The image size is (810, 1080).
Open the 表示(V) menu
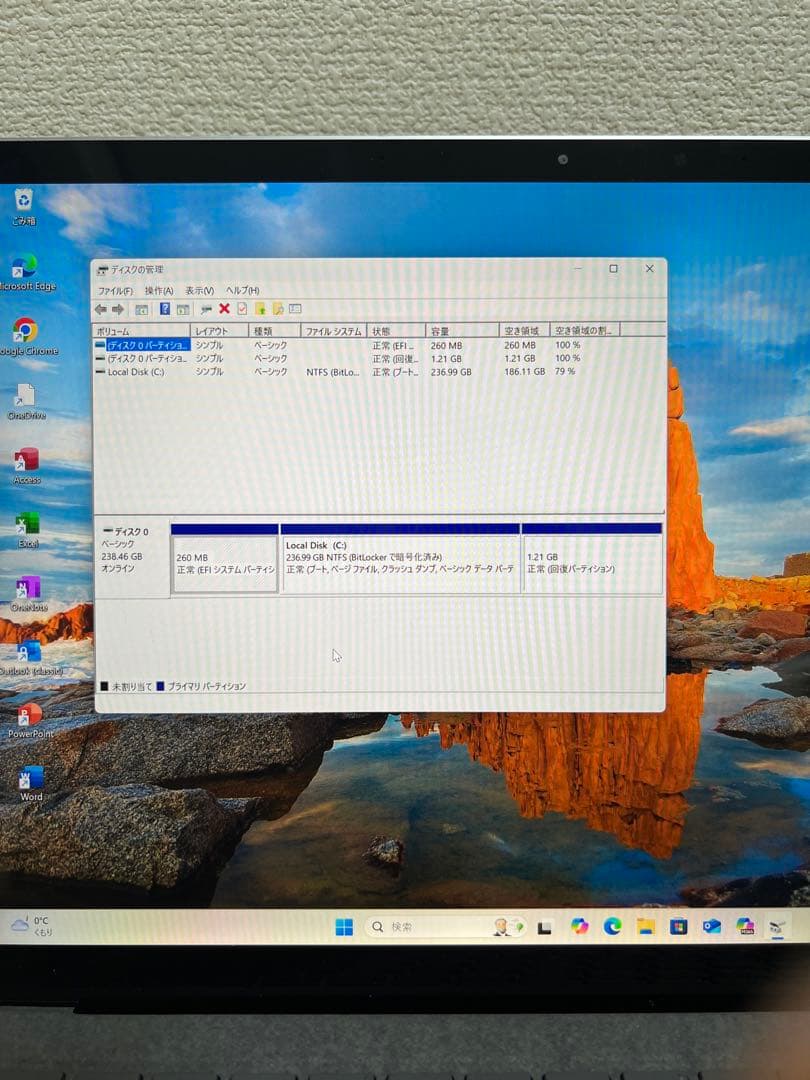click(x=199, y=290)
